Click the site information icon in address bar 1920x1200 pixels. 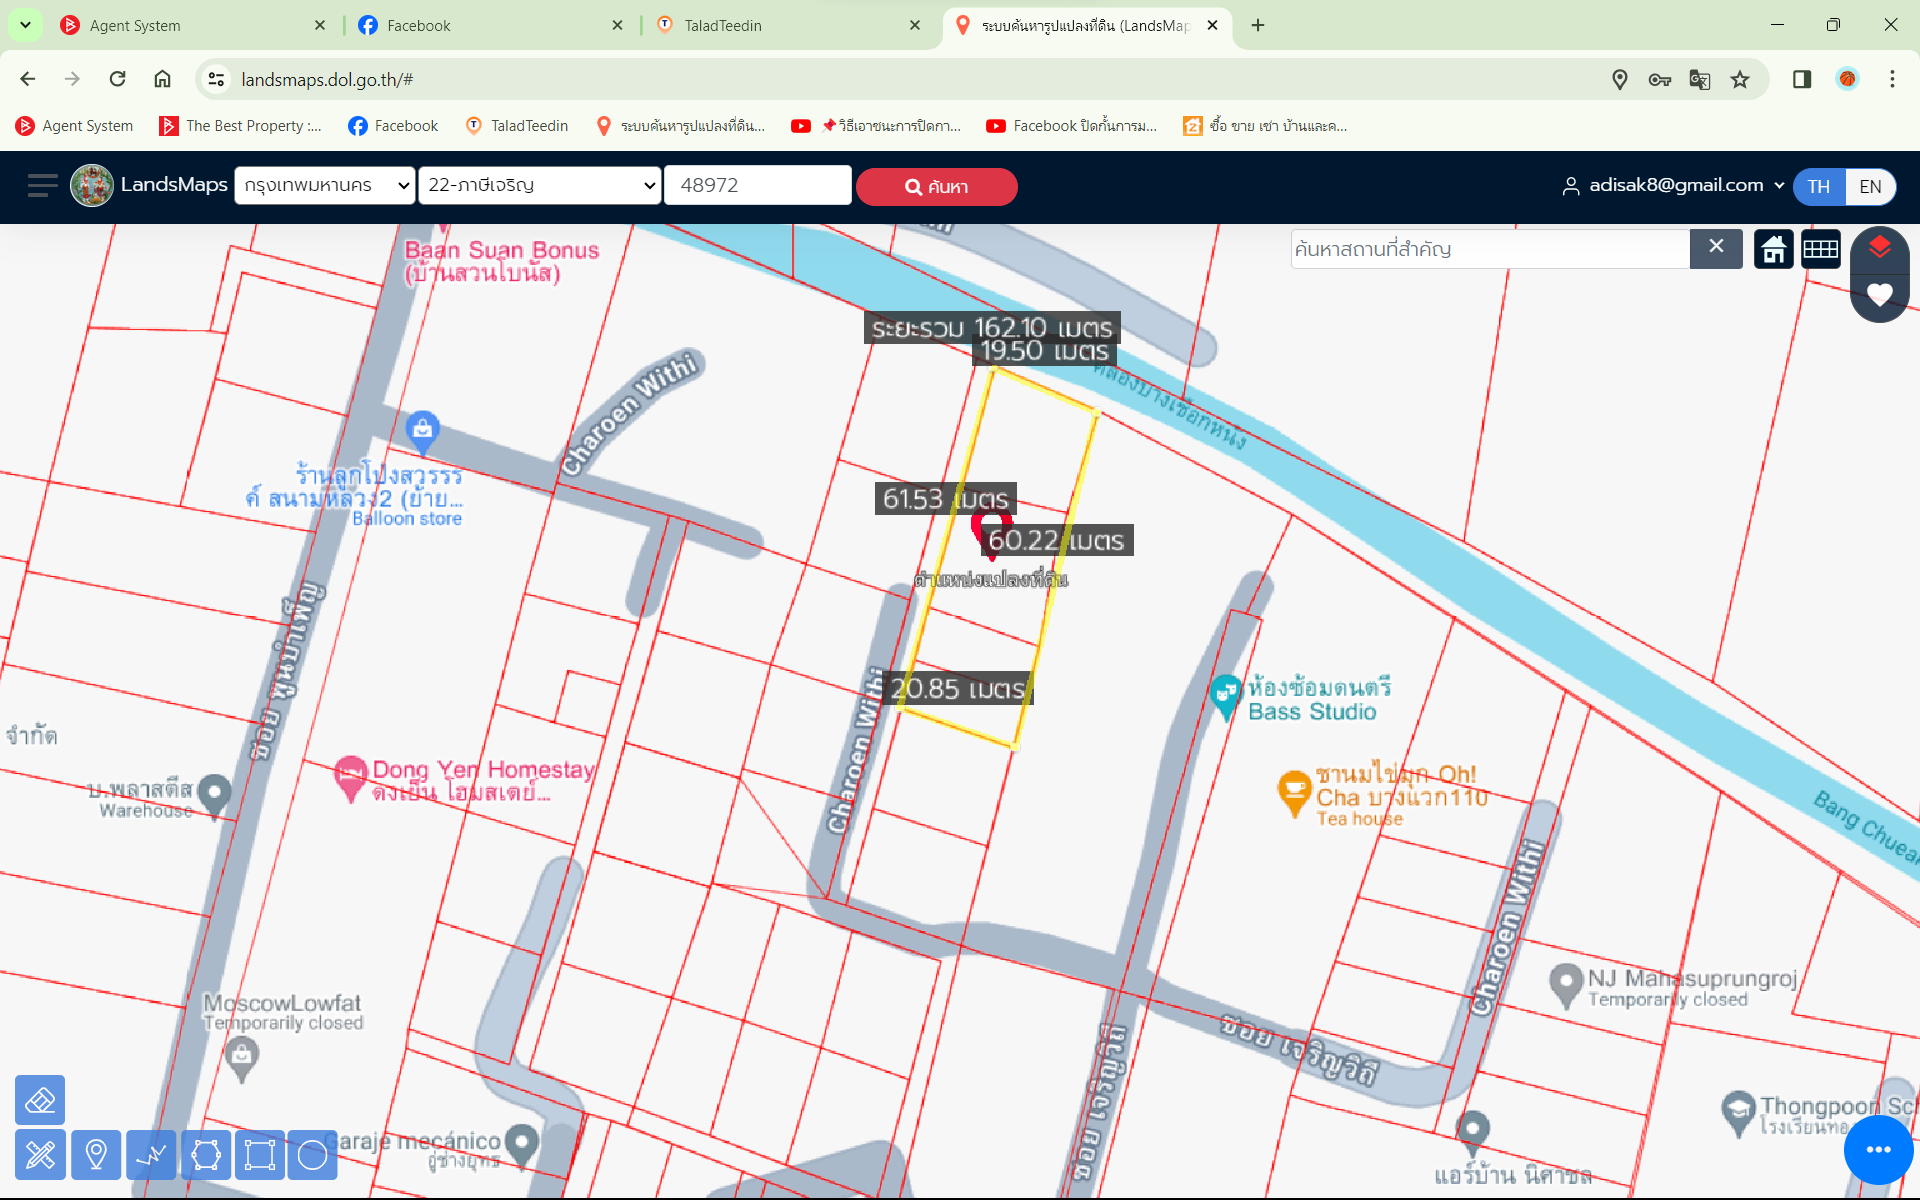216,79
